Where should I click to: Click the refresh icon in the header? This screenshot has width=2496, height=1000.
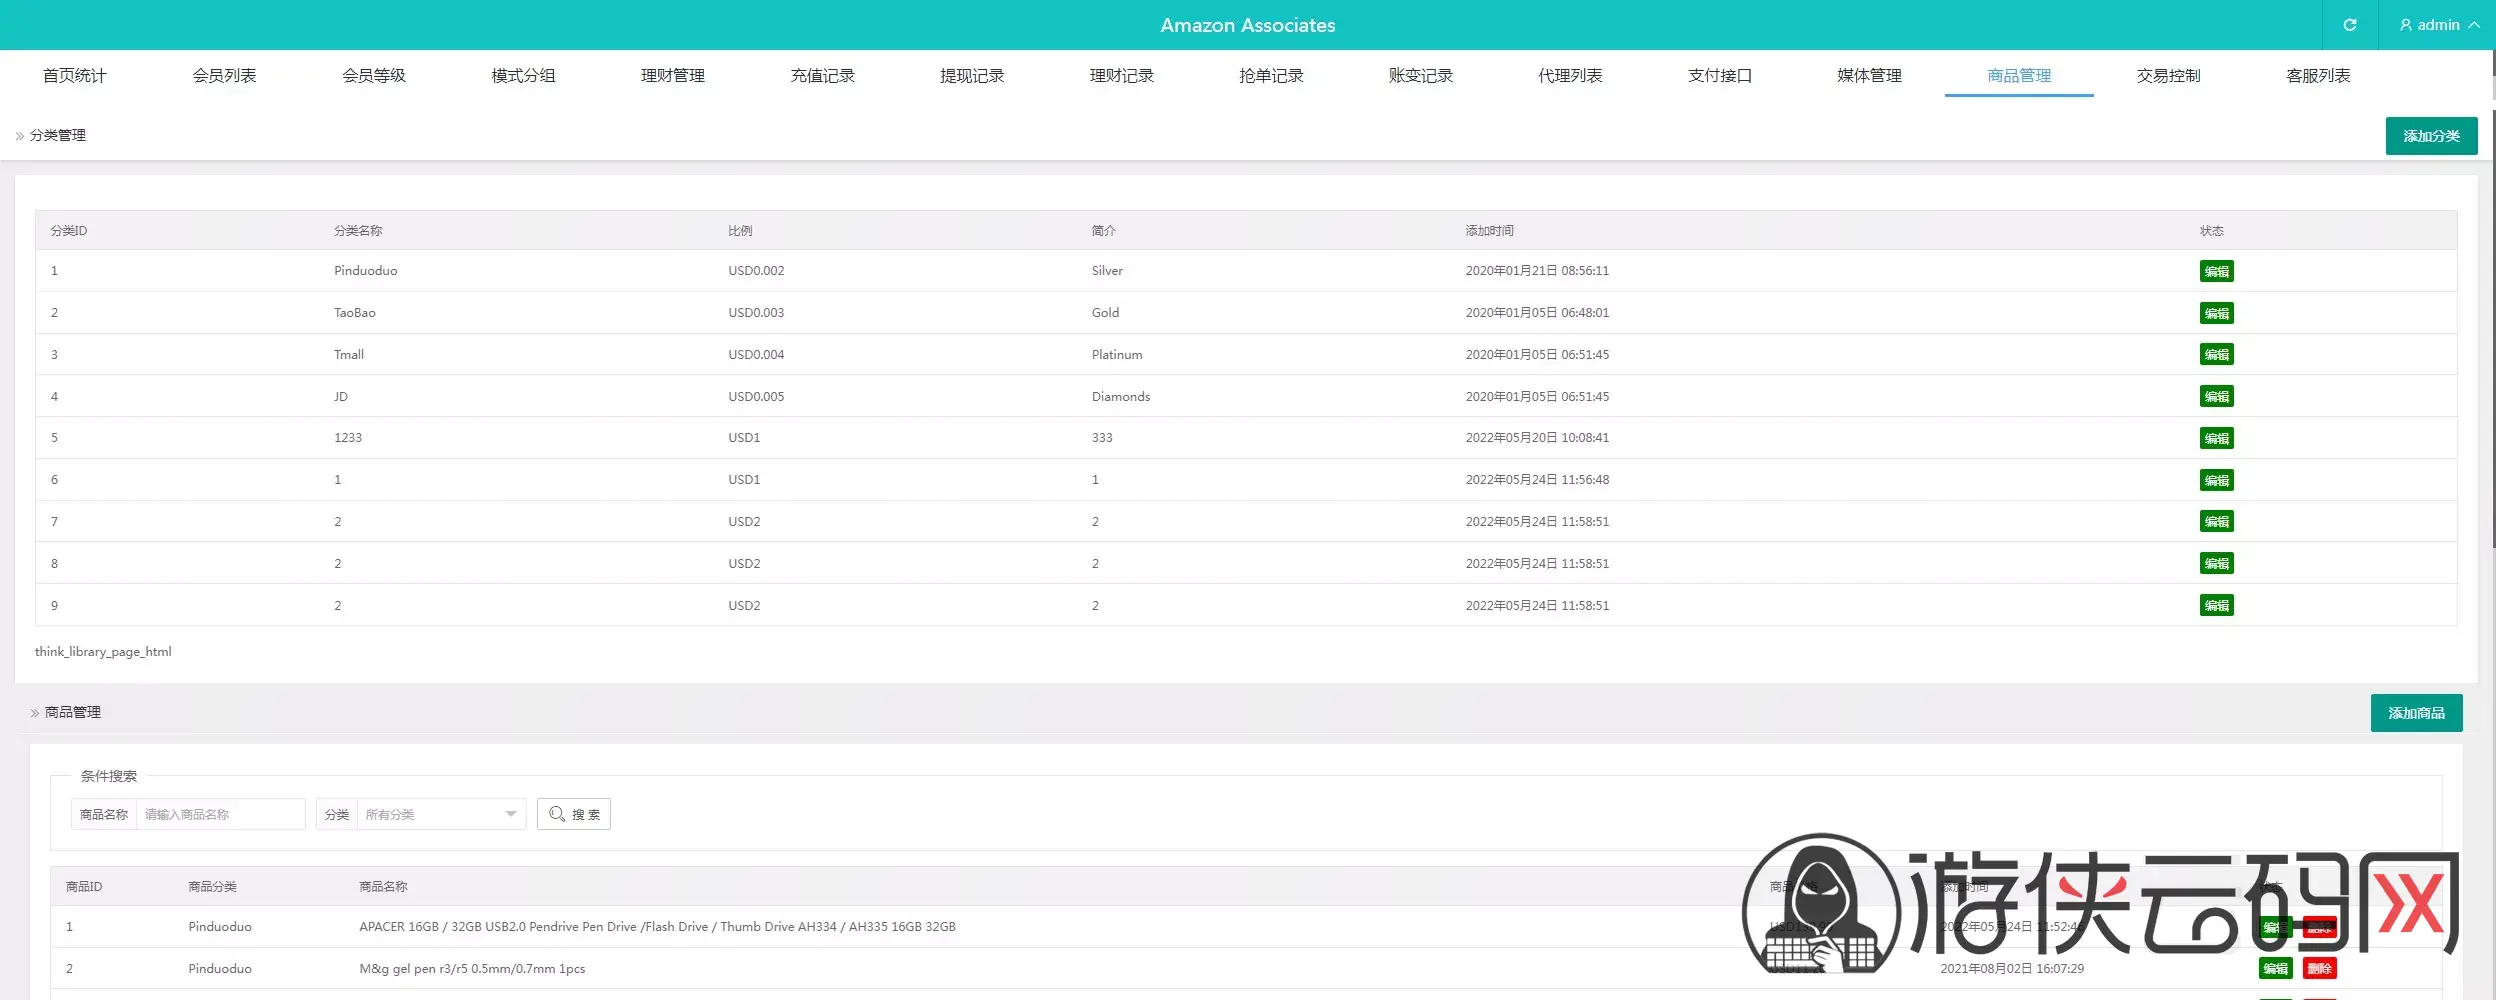[2349, 25]
